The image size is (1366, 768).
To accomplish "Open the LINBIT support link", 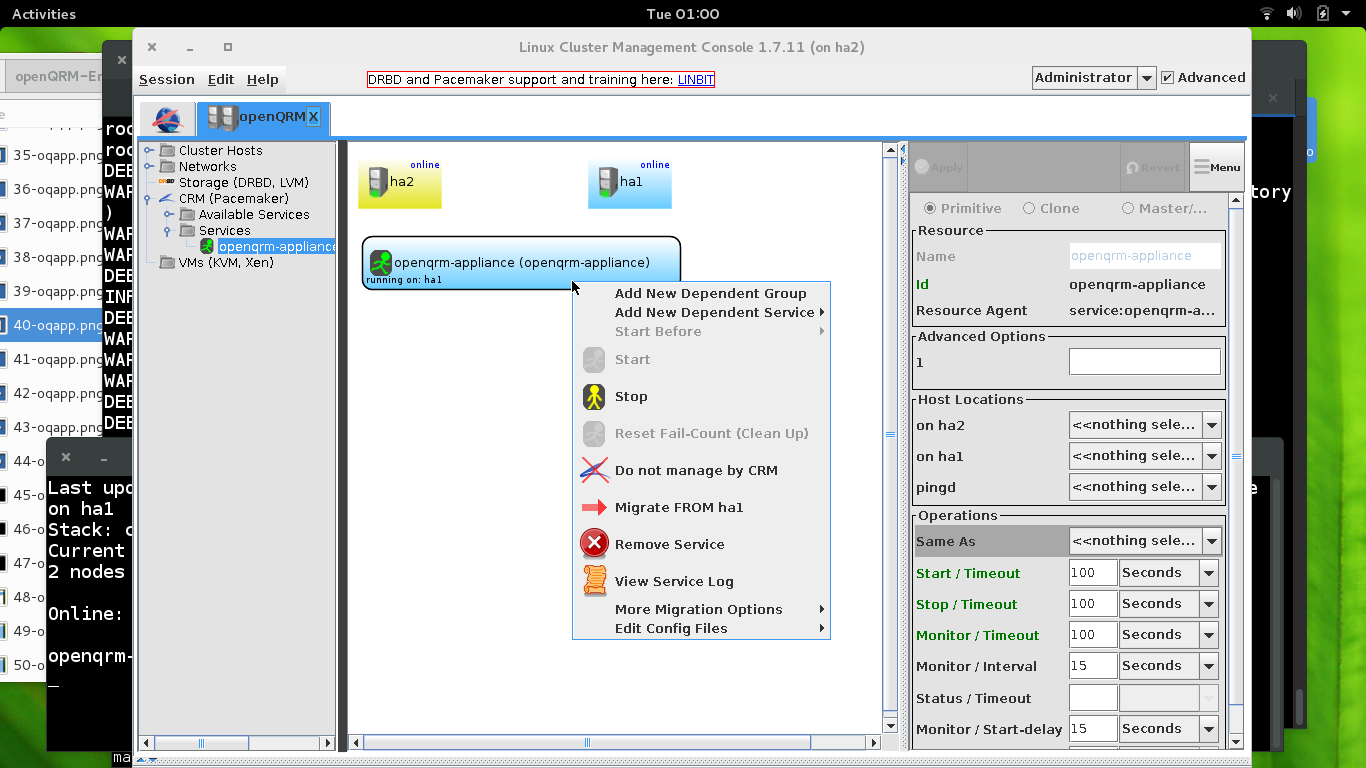I will [696, 80].
